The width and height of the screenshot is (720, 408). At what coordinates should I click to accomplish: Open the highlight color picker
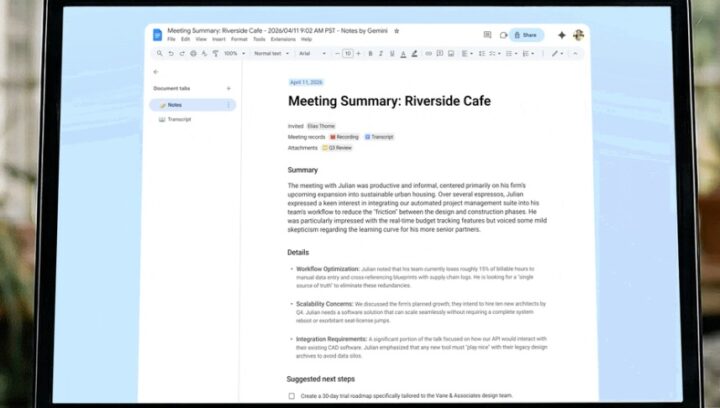[x=414, y=54]
